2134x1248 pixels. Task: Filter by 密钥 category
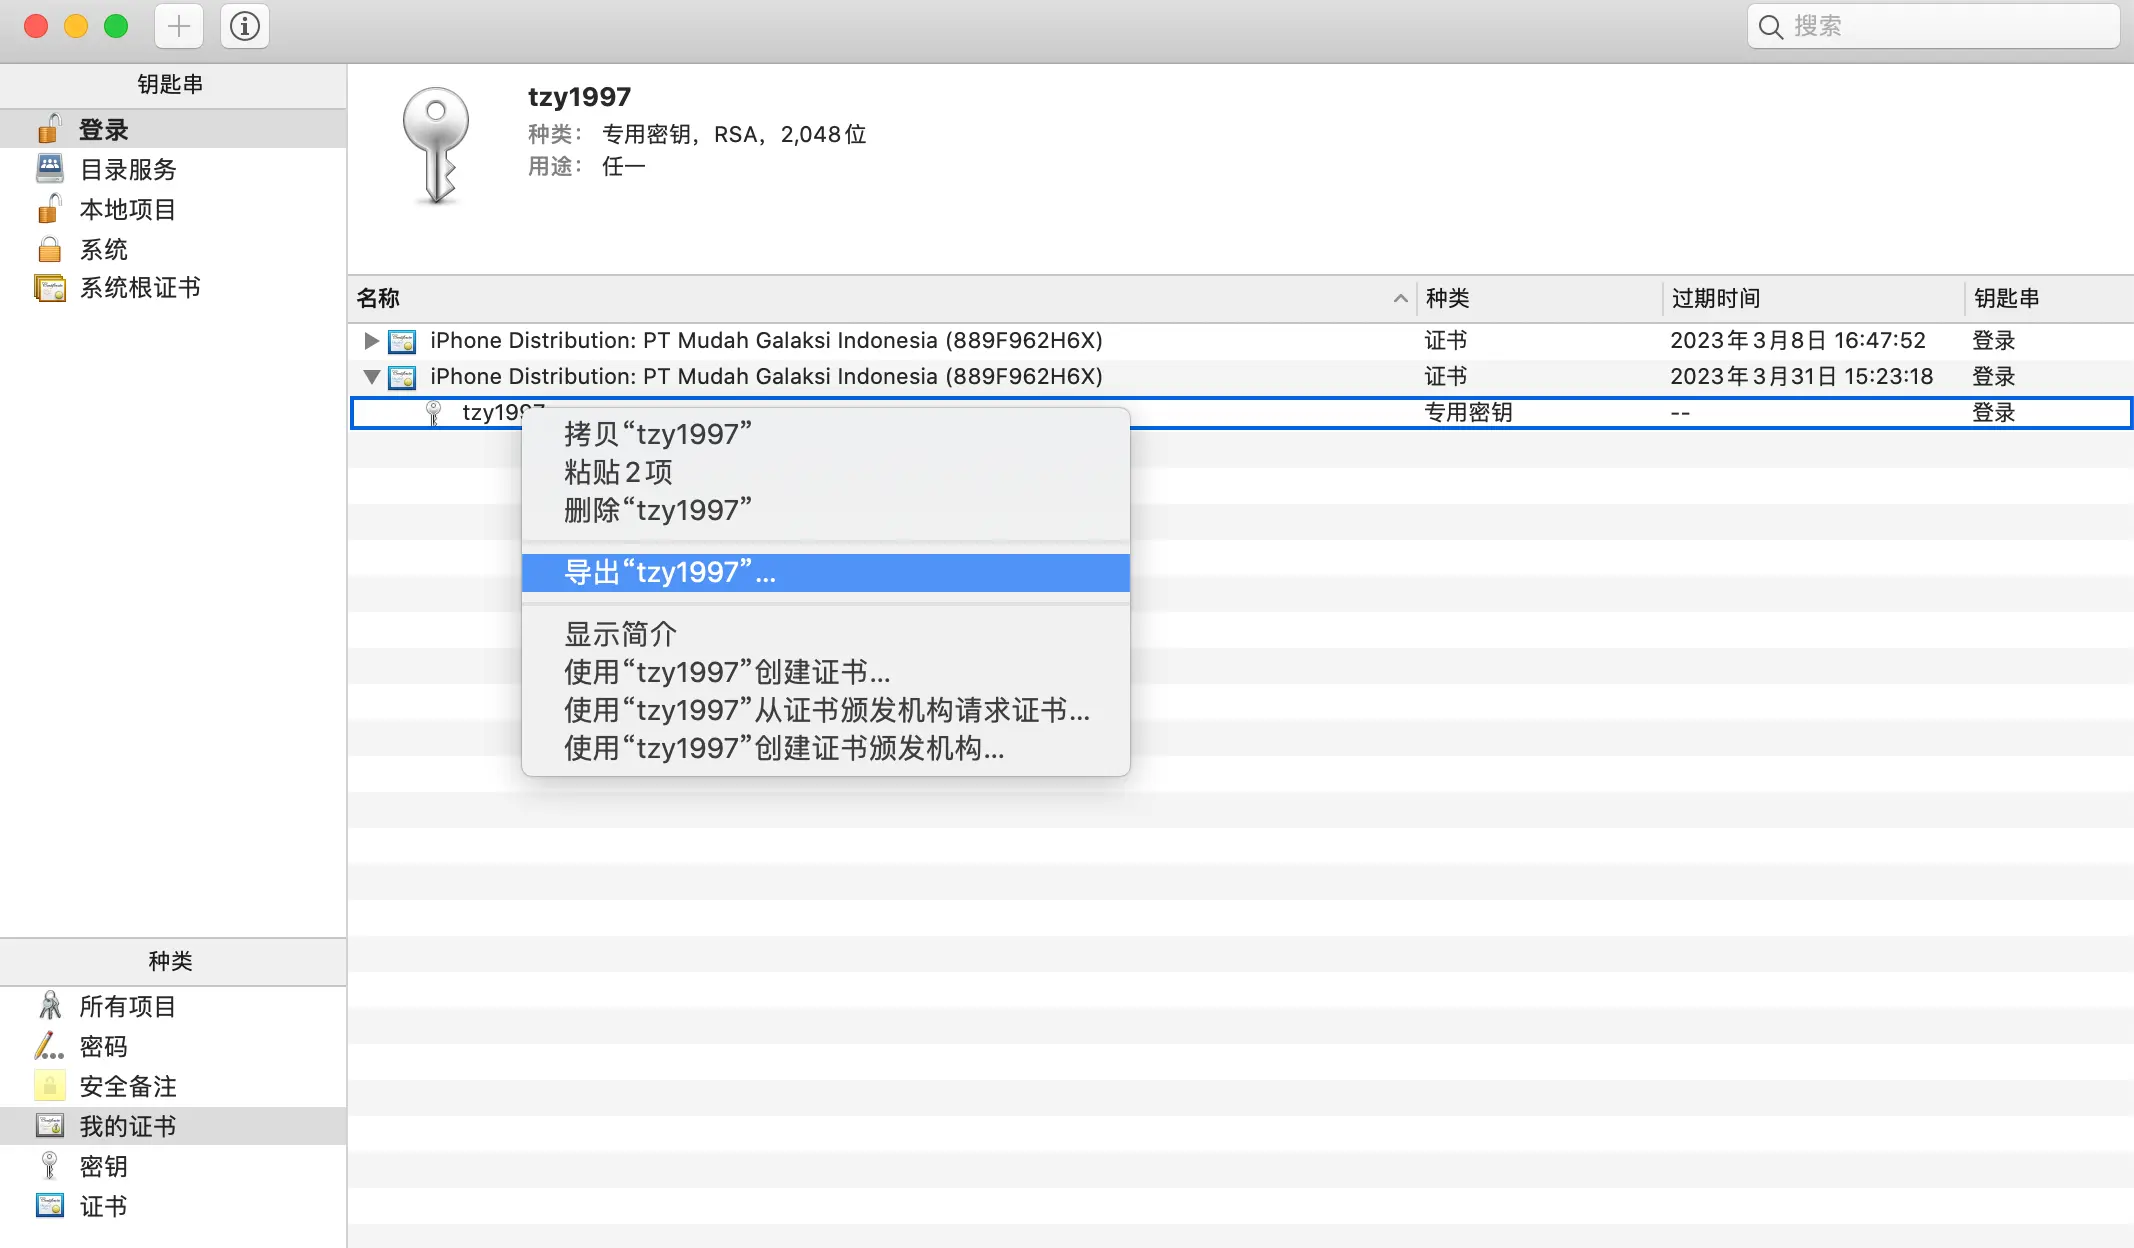click(x=103, y=1166)
